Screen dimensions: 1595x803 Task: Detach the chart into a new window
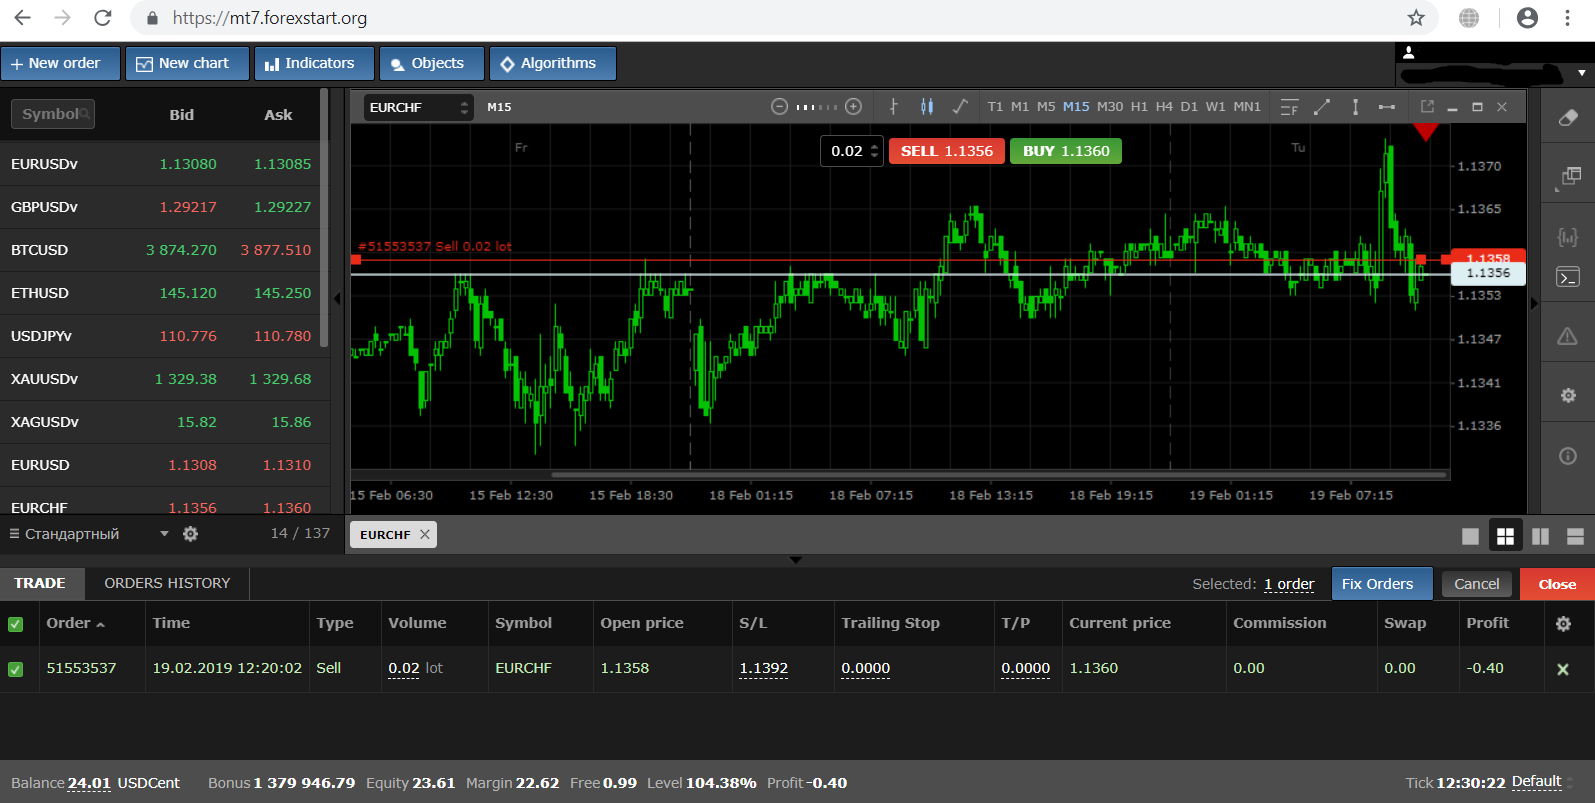[x=1427, y=106]
